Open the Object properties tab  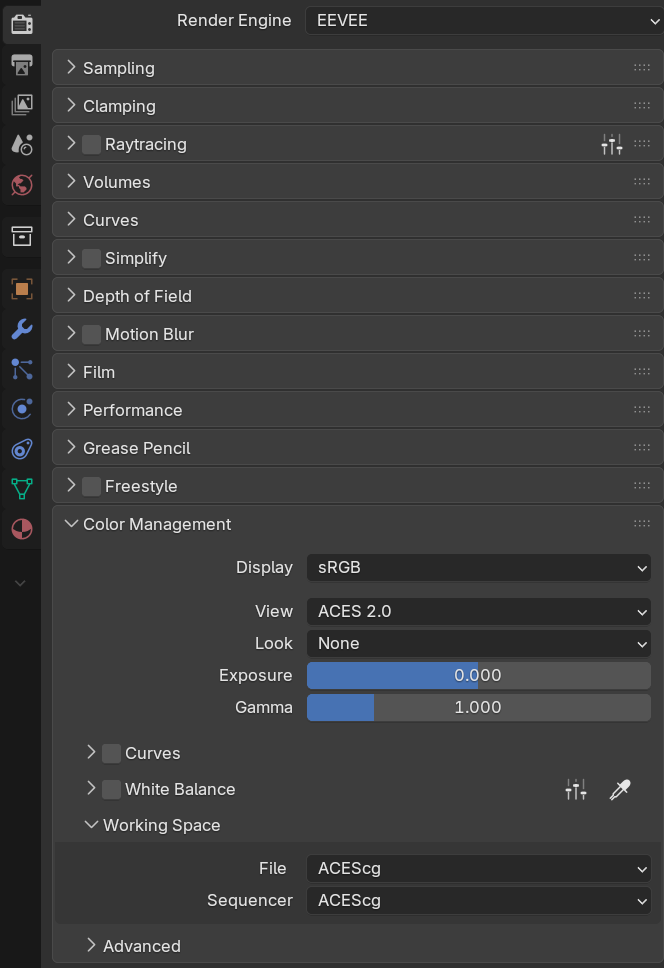pyautogui.click(x=21, y=289)
